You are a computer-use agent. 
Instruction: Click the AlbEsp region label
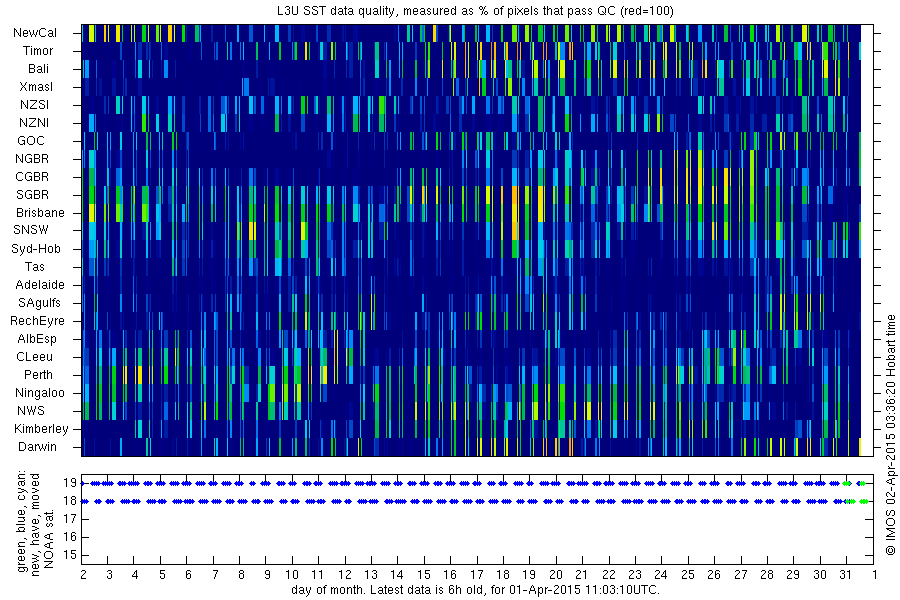pos(37,339)
